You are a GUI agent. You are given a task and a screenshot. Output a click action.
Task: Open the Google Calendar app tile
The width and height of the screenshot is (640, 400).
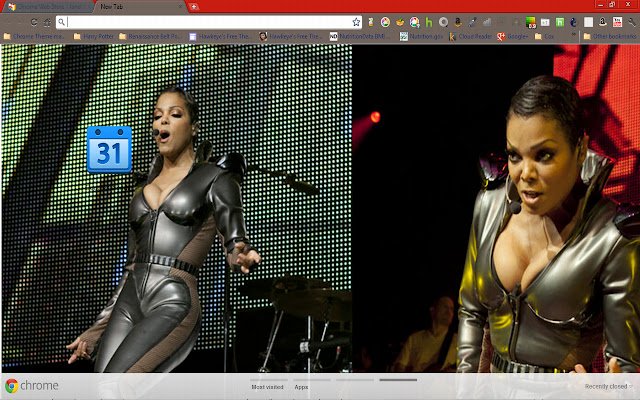pos(109,149)
